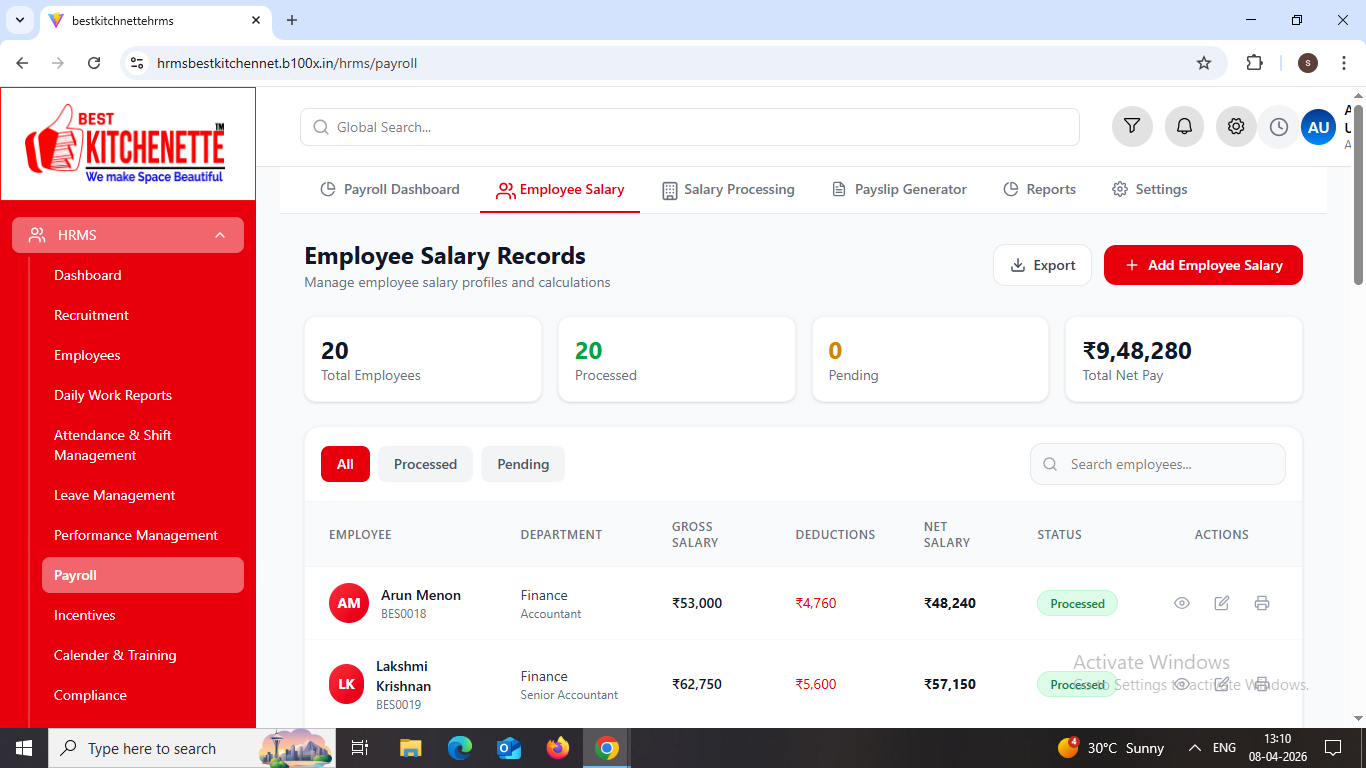View Arun Menon's salary record (eye icon)

(1182, 603)
